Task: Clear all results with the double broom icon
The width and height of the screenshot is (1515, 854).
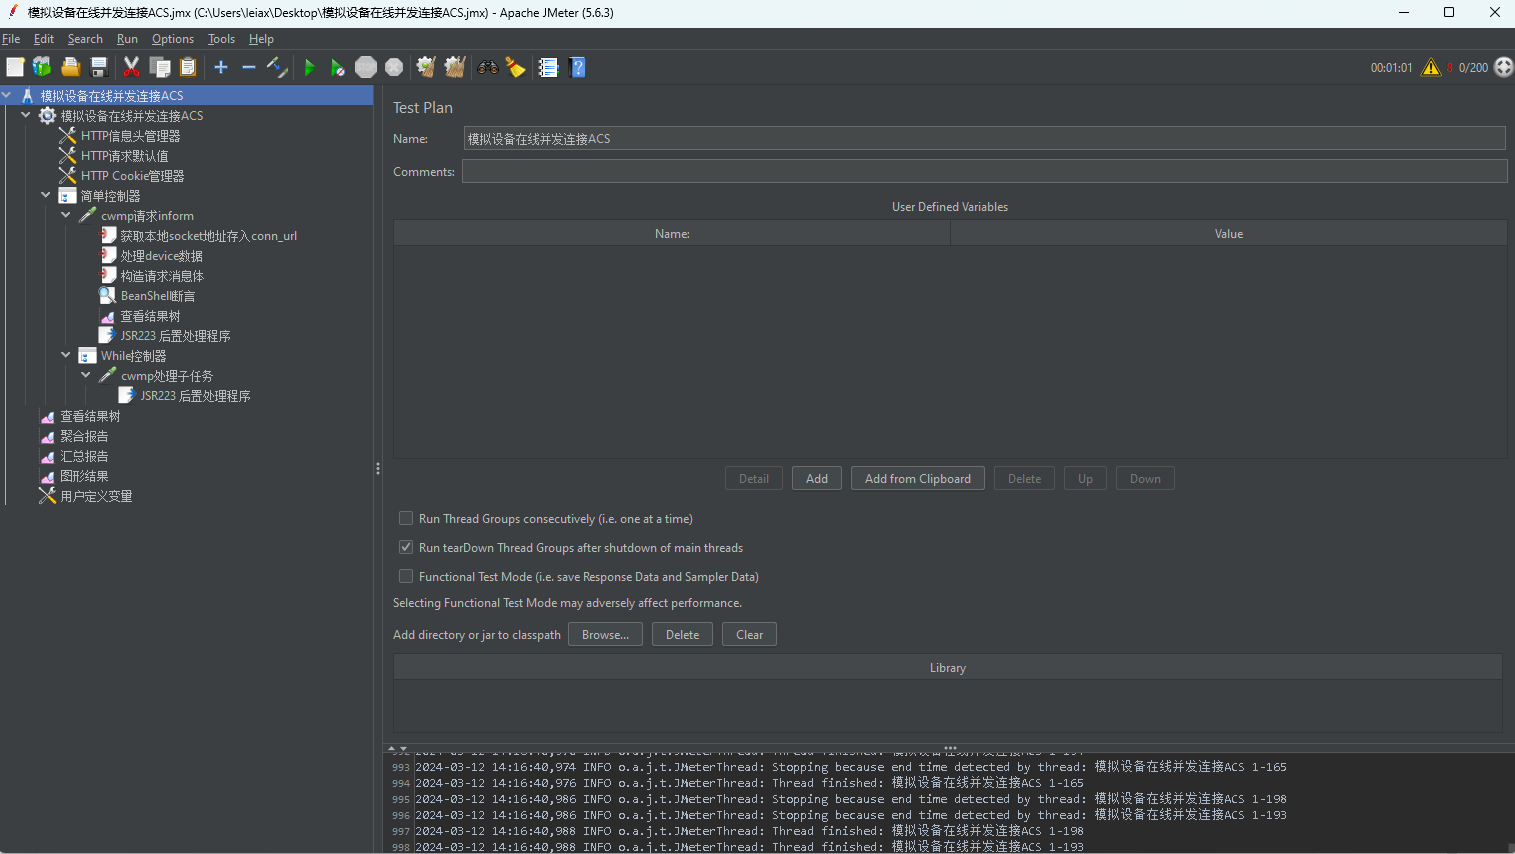Action: point(455,67)
